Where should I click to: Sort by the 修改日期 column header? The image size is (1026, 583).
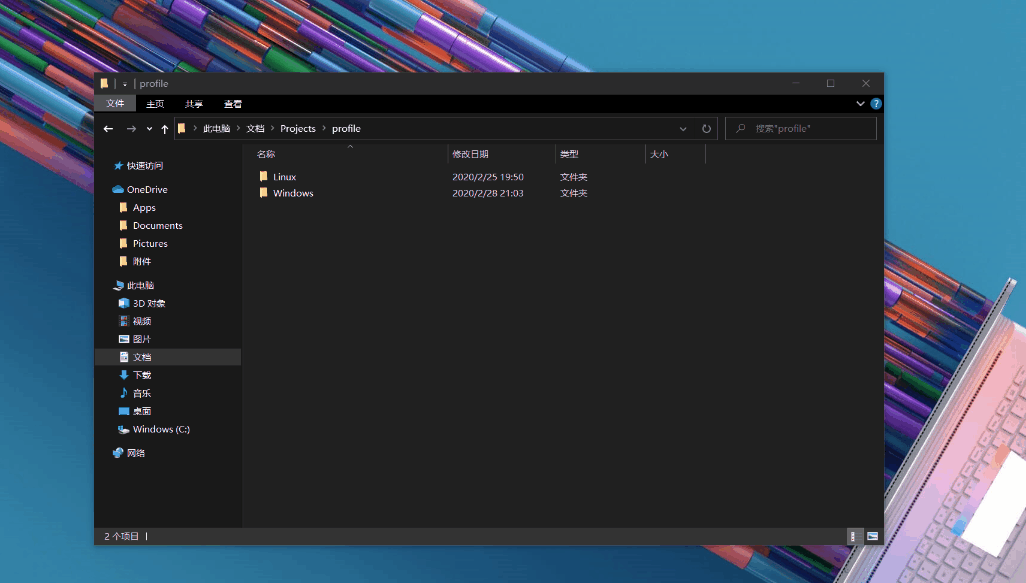[470, 154]
